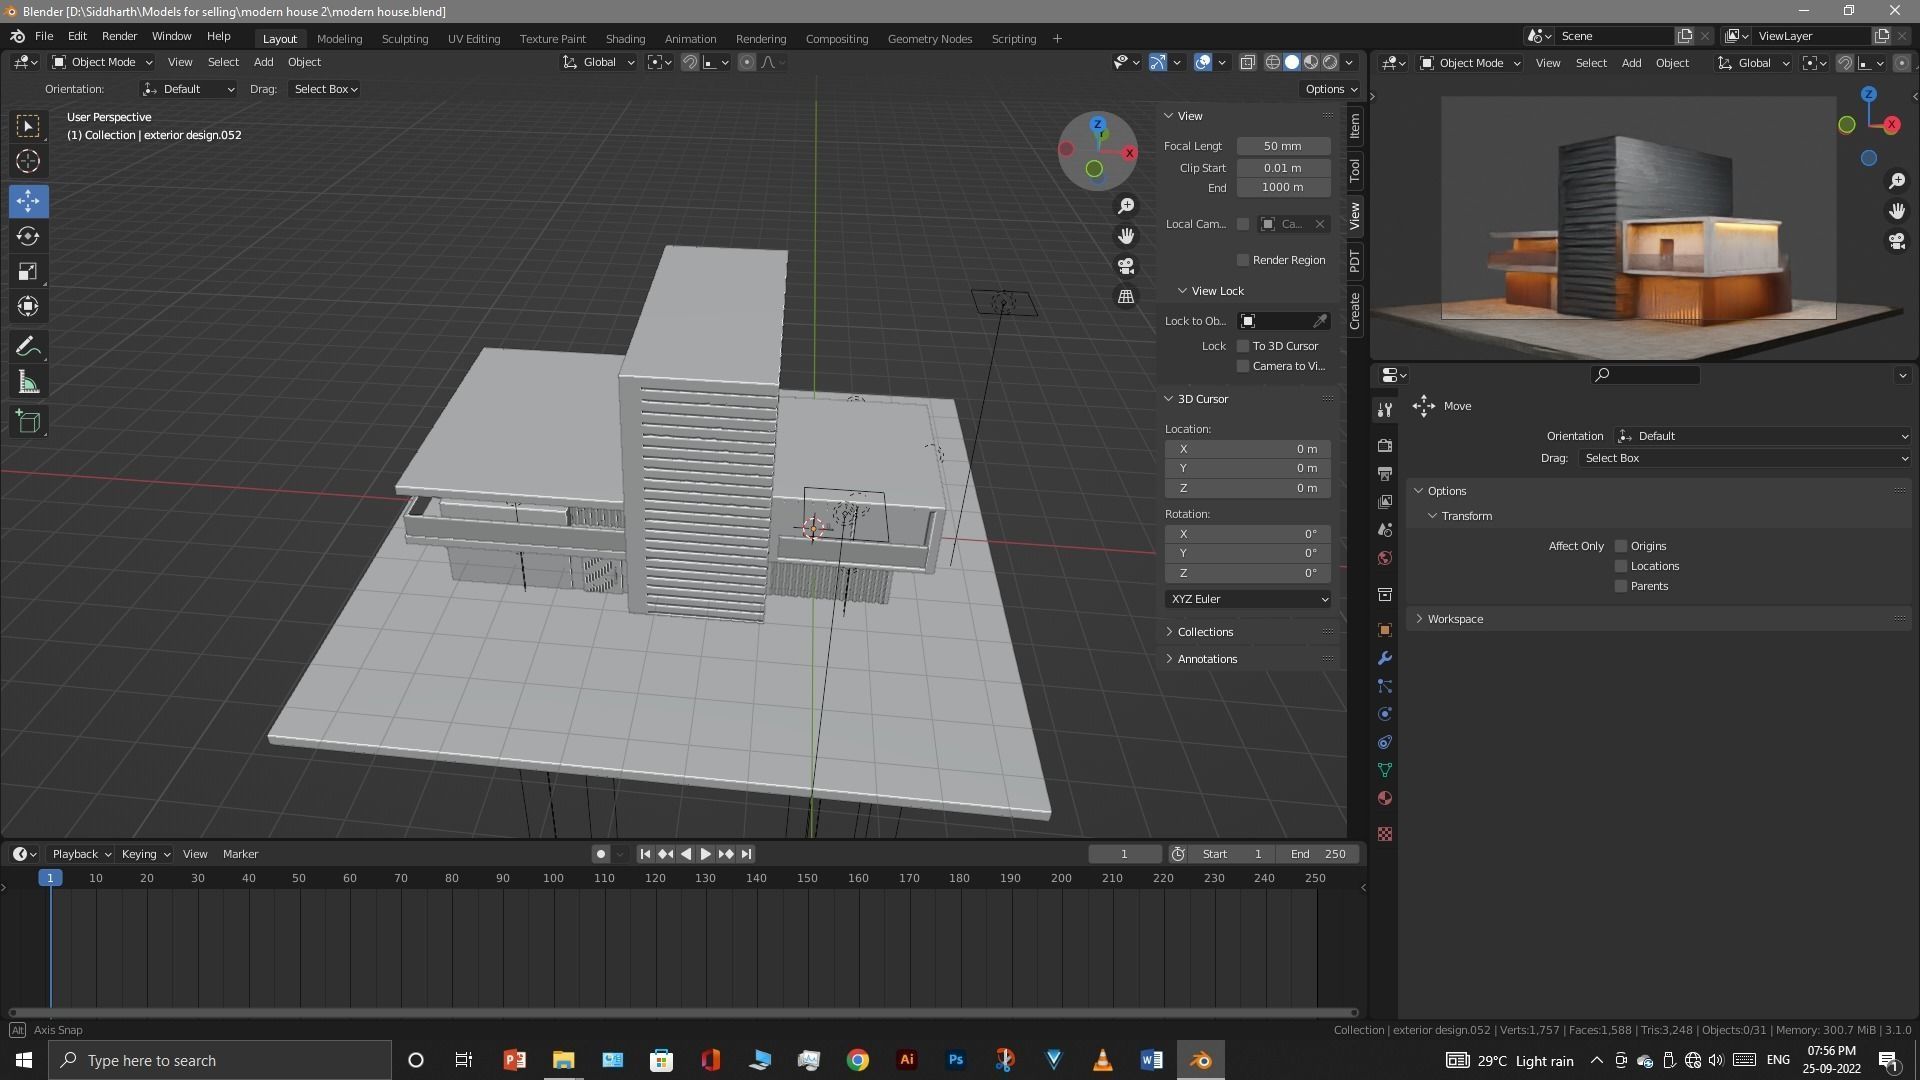Activate the Move tool in left toolbar
Screen dimensions: 1920x1080
(x=28, y=201)
